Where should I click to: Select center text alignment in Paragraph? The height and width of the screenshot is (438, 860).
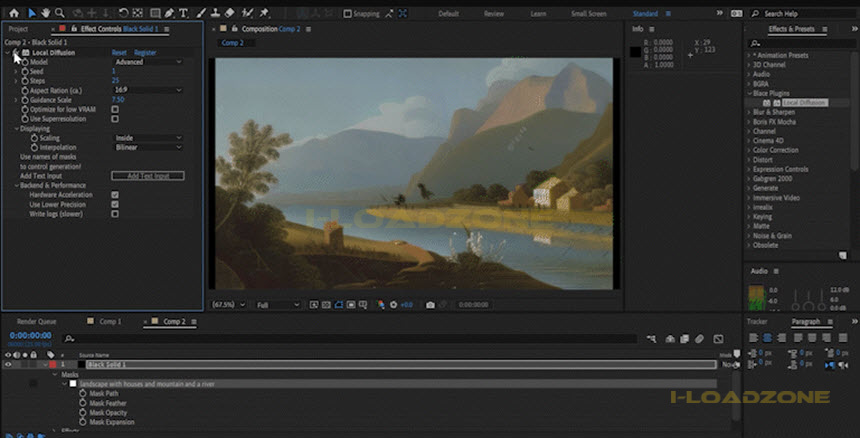point(767,338)
